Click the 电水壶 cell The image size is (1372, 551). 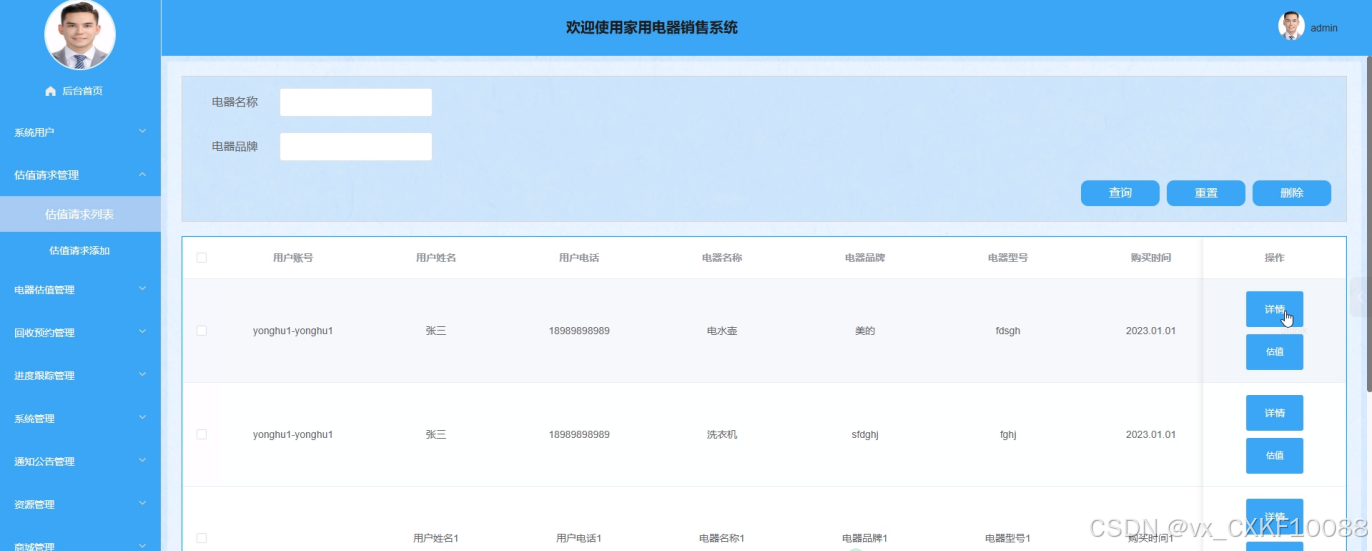point(722,331)
